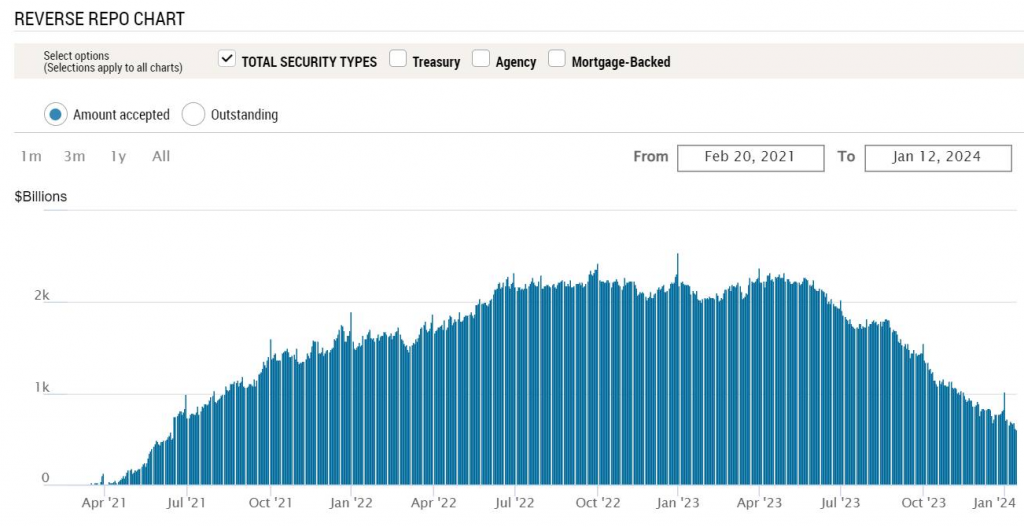Click the REVERSE REPO CHART heading
The width and height of the screenshot is (1024, 527).
click(x=99, y=19)
